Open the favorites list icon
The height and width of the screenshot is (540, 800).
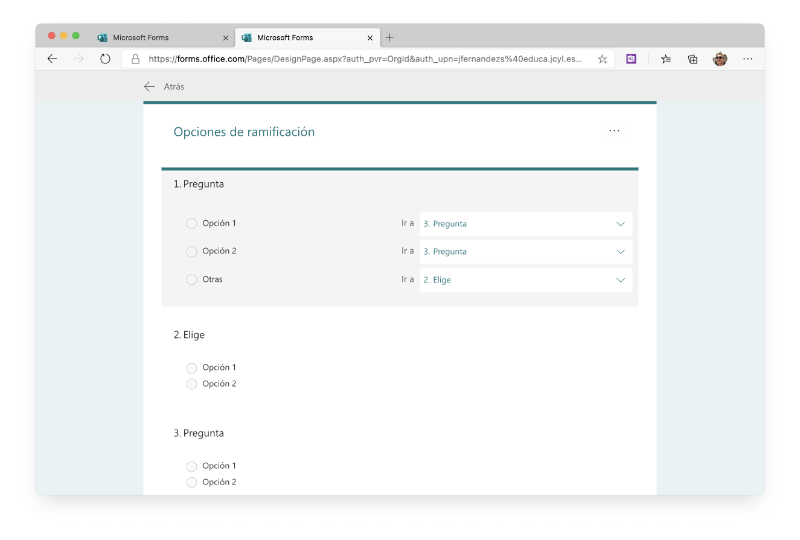point(666,59)
